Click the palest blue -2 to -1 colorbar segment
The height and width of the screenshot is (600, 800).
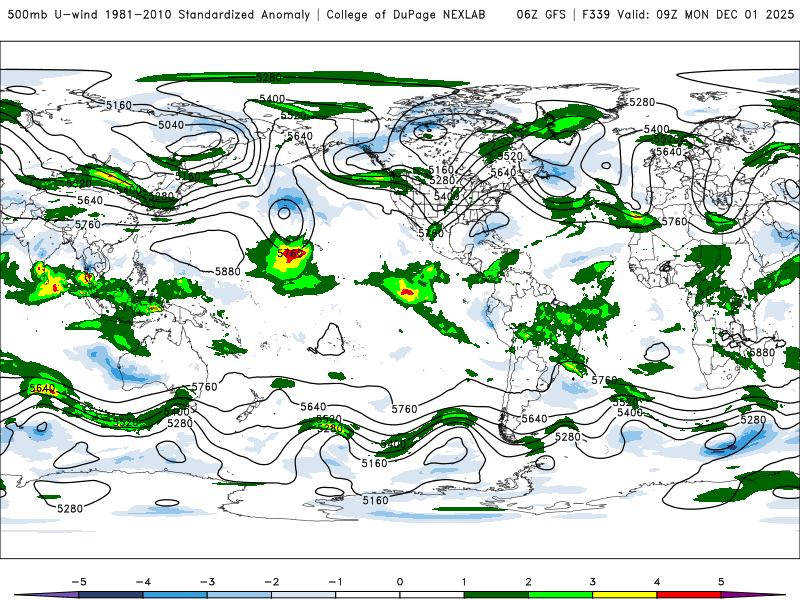304,595
